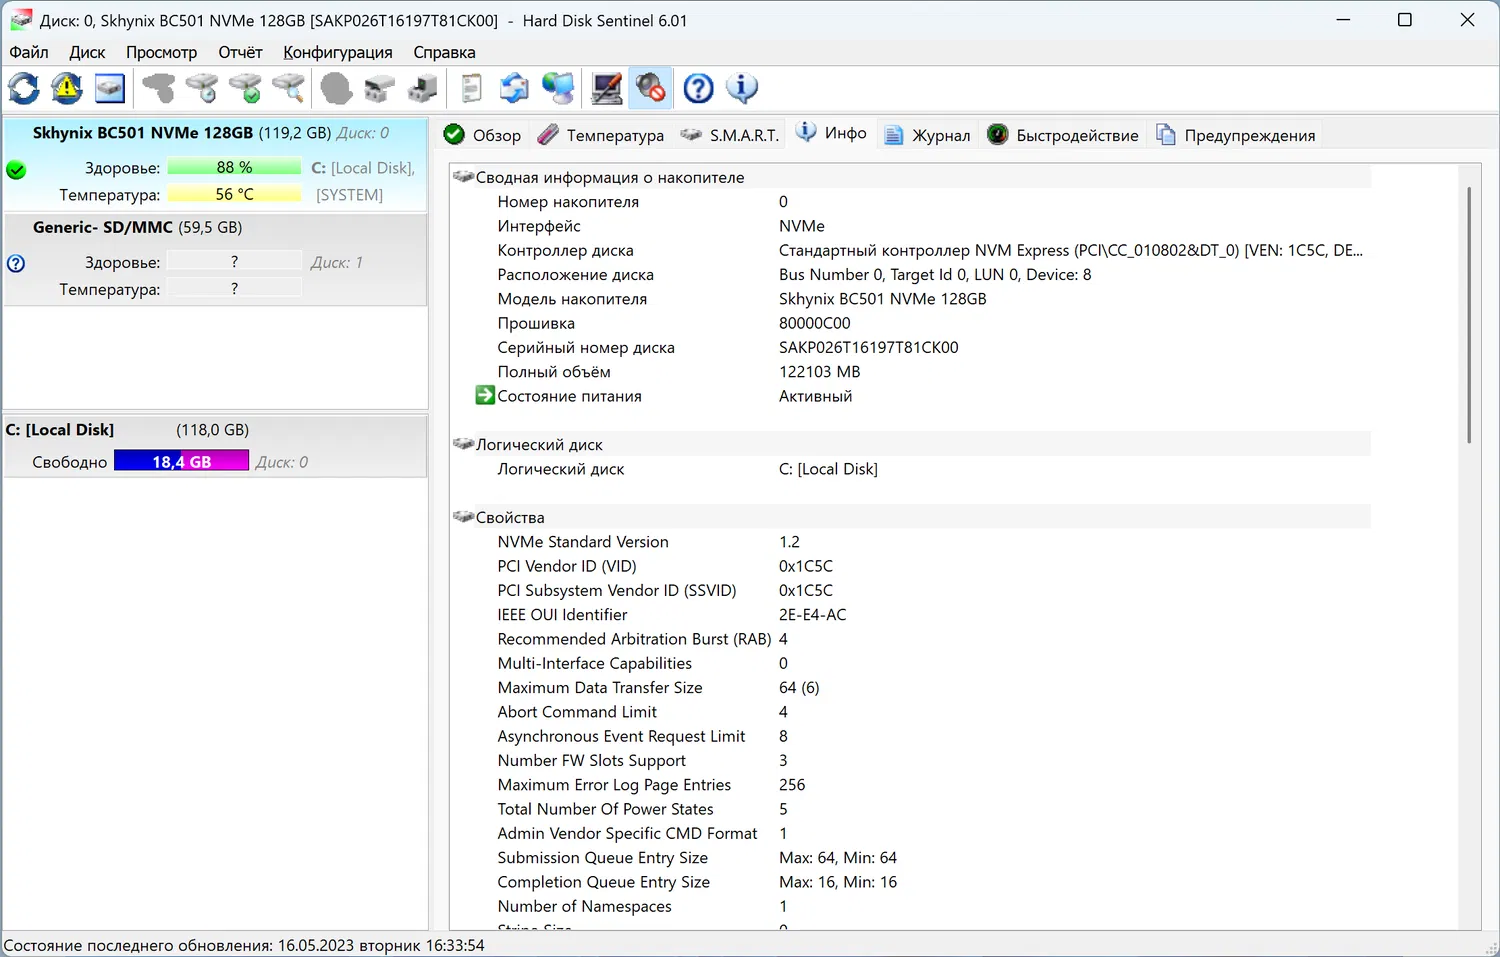Click the question mark icon beside Generic SD/MMC
This screenshot has height=957, width=1500.
tap(16, 264)
